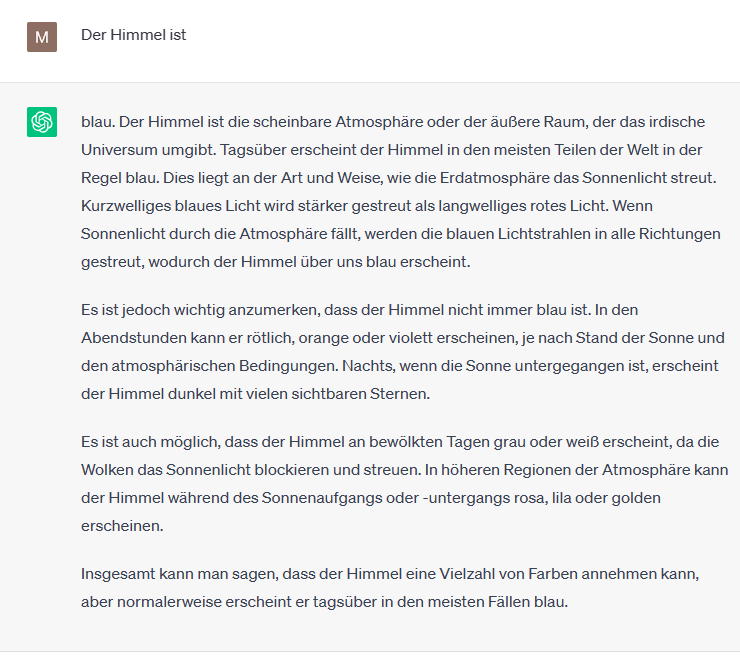740x663 pixels.
Task: Click the line 'der Himmel dunkel mit vielen sichtbaren Sternen.'
Action: (255, 394)
